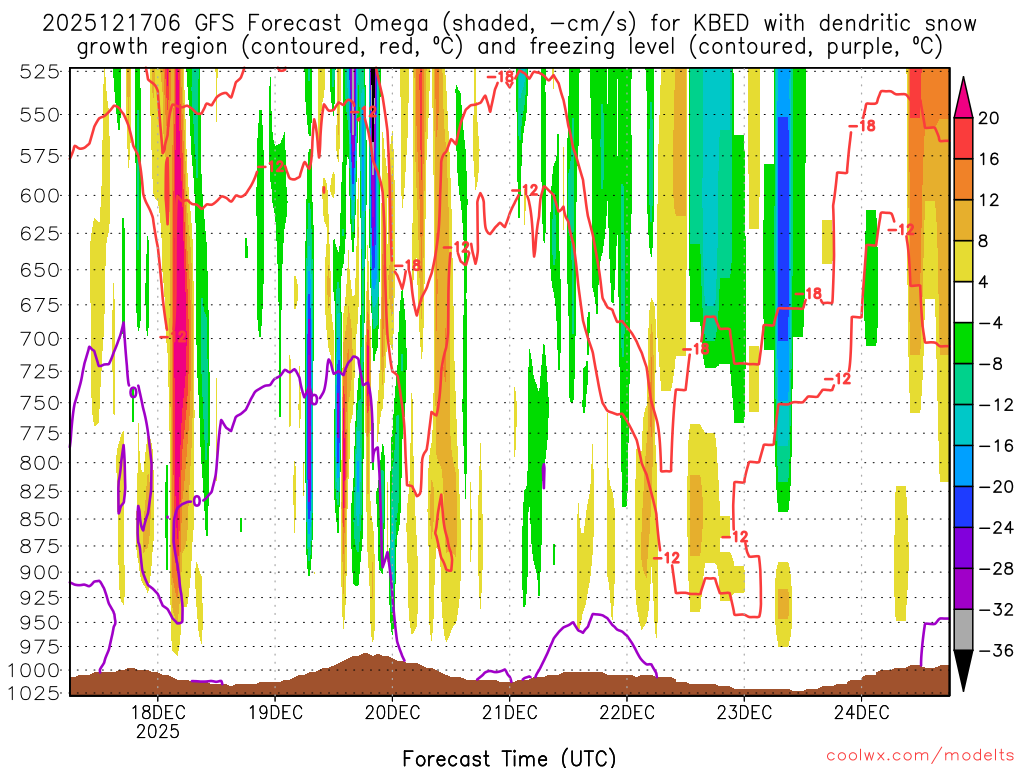Click the colorbar value -32

pos(996,609)
